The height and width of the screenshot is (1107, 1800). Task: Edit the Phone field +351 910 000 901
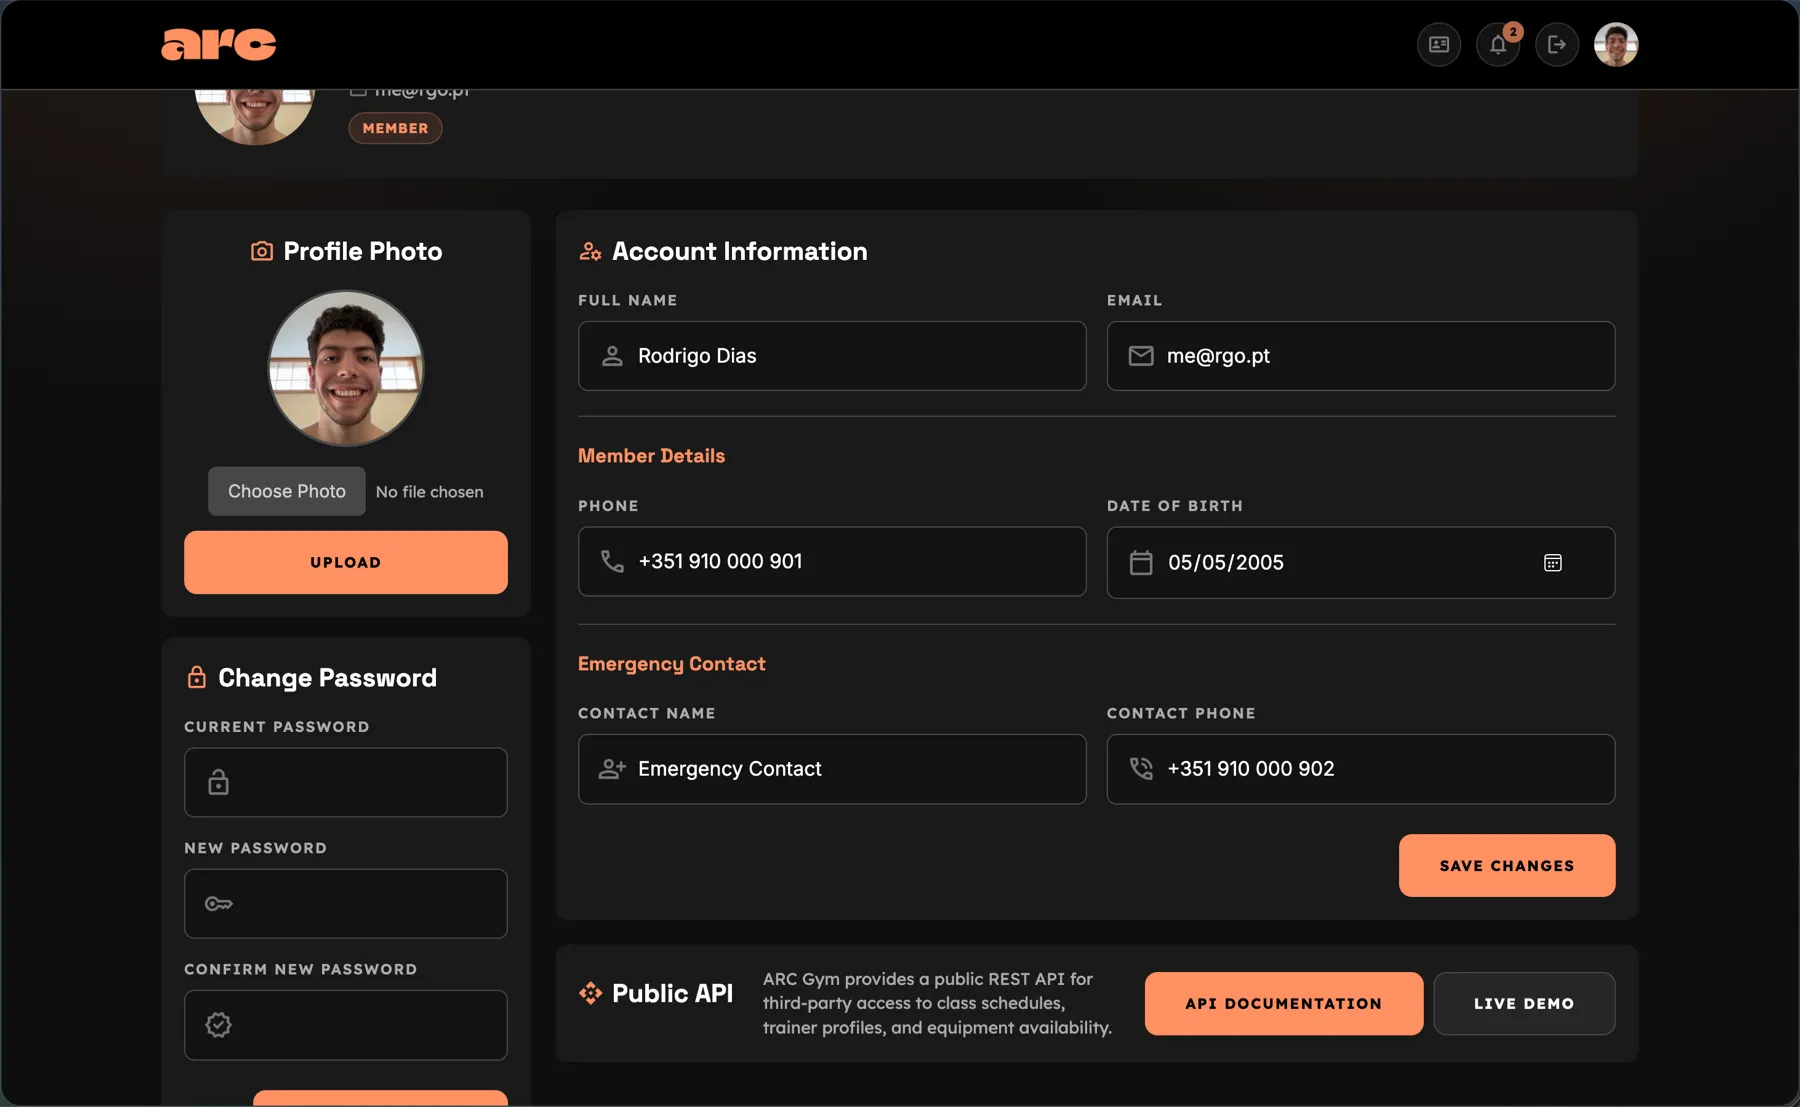832,561
